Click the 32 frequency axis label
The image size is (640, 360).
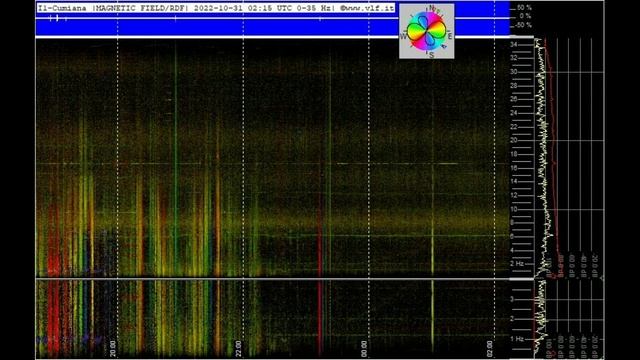(x=513, y=58)
